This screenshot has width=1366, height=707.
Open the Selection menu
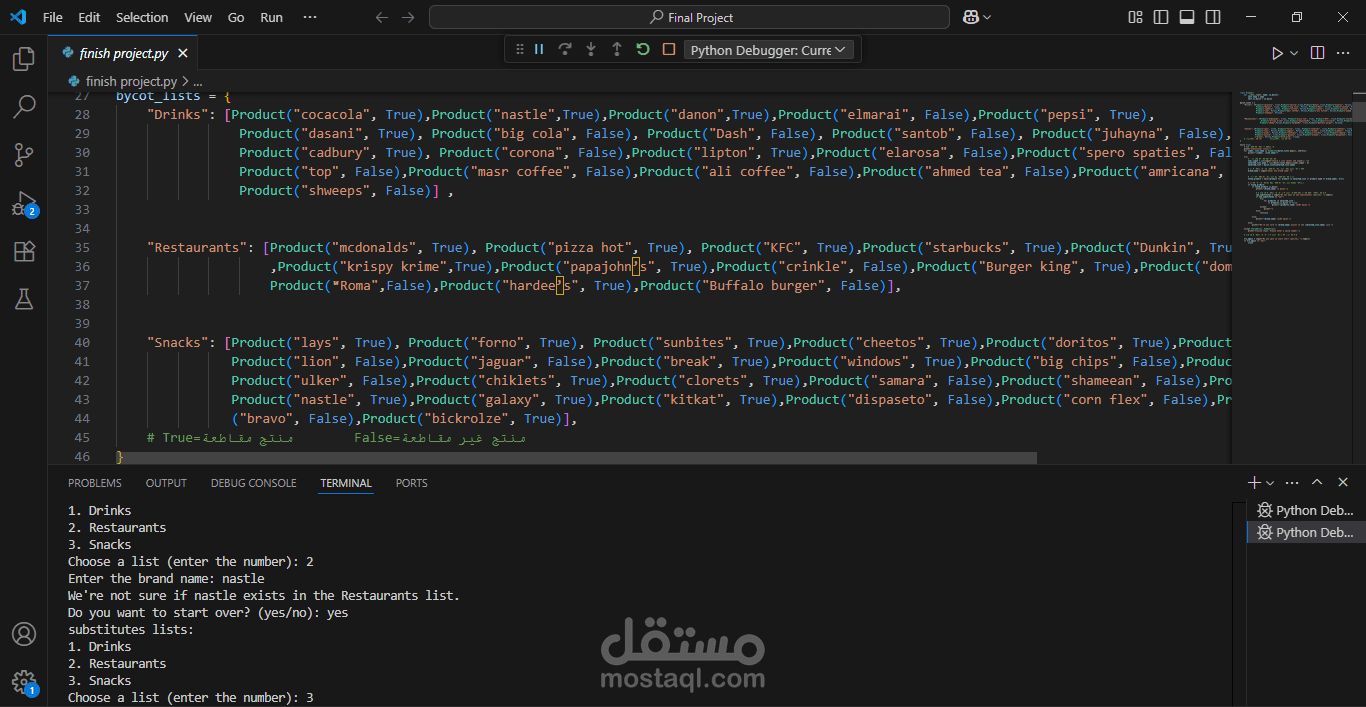click(142, 17)
